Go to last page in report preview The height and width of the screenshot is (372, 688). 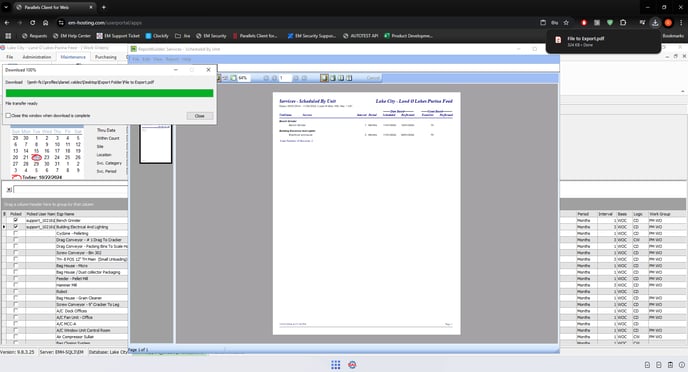(304, 78)
